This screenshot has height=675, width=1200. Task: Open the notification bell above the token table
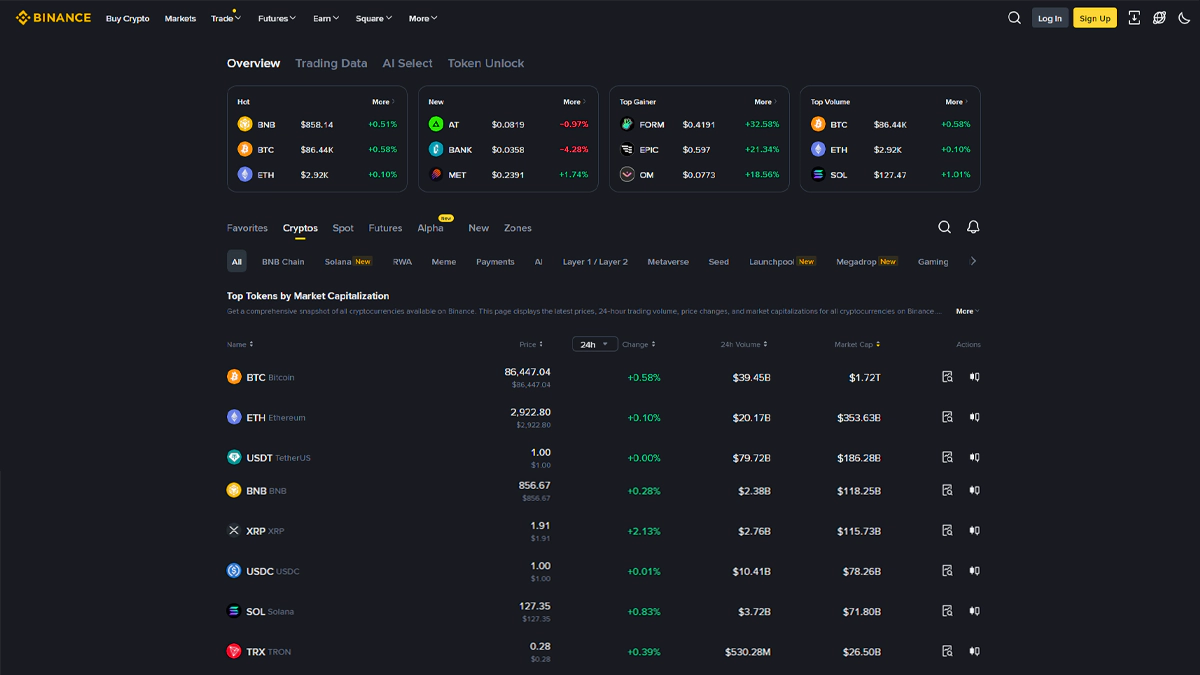coord(973,227)
